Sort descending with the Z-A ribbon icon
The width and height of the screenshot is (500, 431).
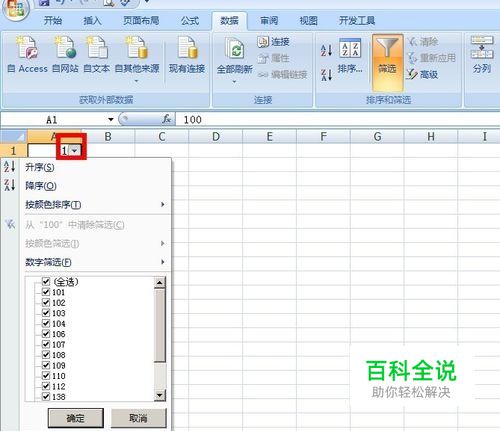pos(326,75)
